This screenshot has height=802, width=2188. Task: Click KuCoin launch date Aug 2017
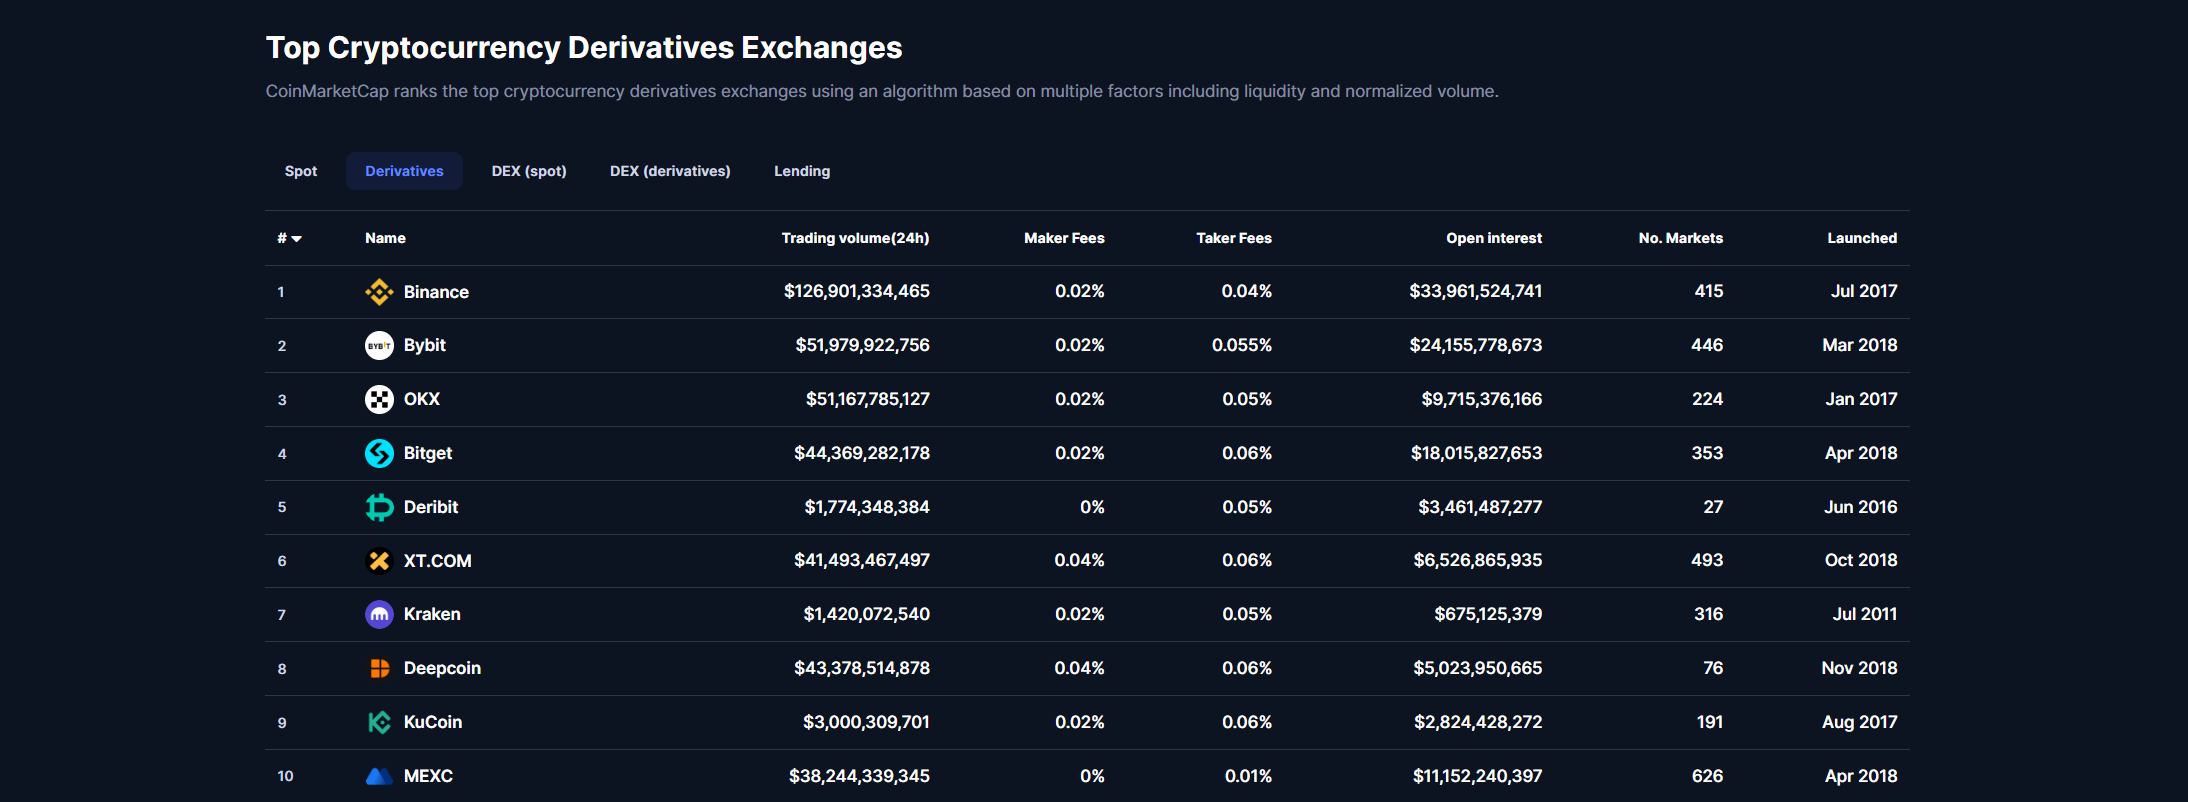pyautogui.click(x=1859, y=722)
